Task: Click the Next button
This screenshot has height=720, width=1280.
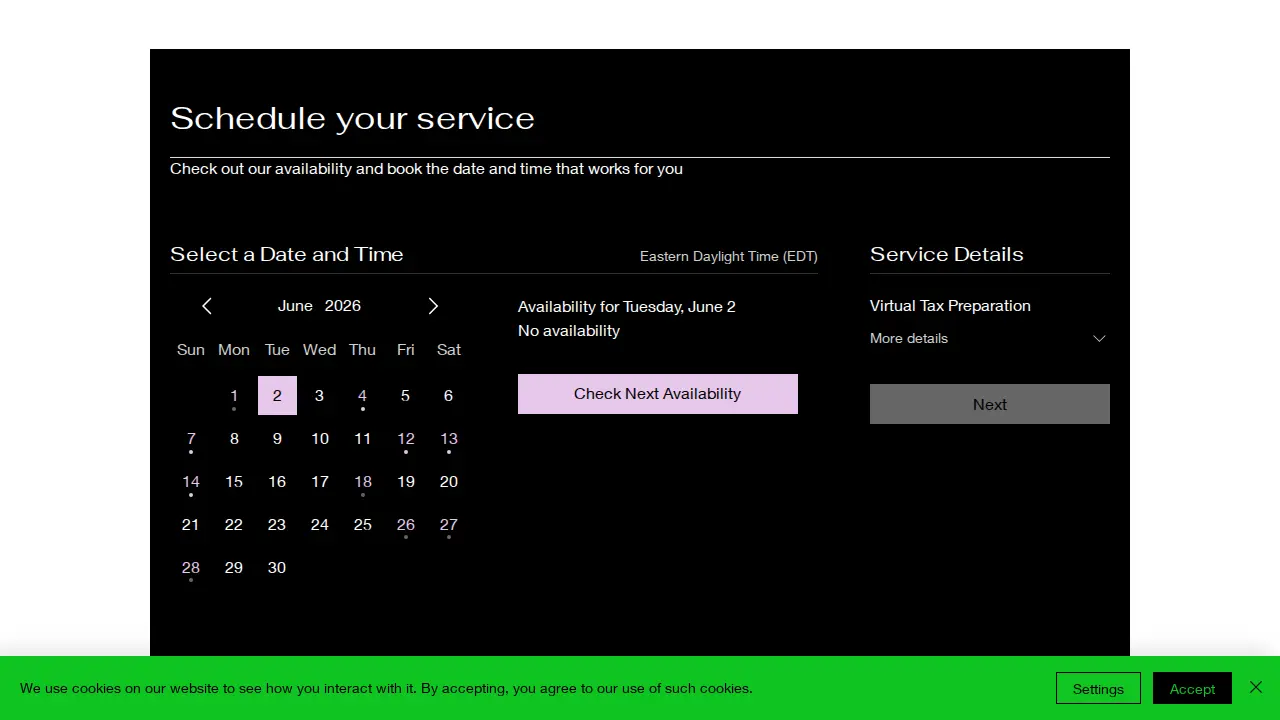Action: pyautogui.click(x=990, y=404)
